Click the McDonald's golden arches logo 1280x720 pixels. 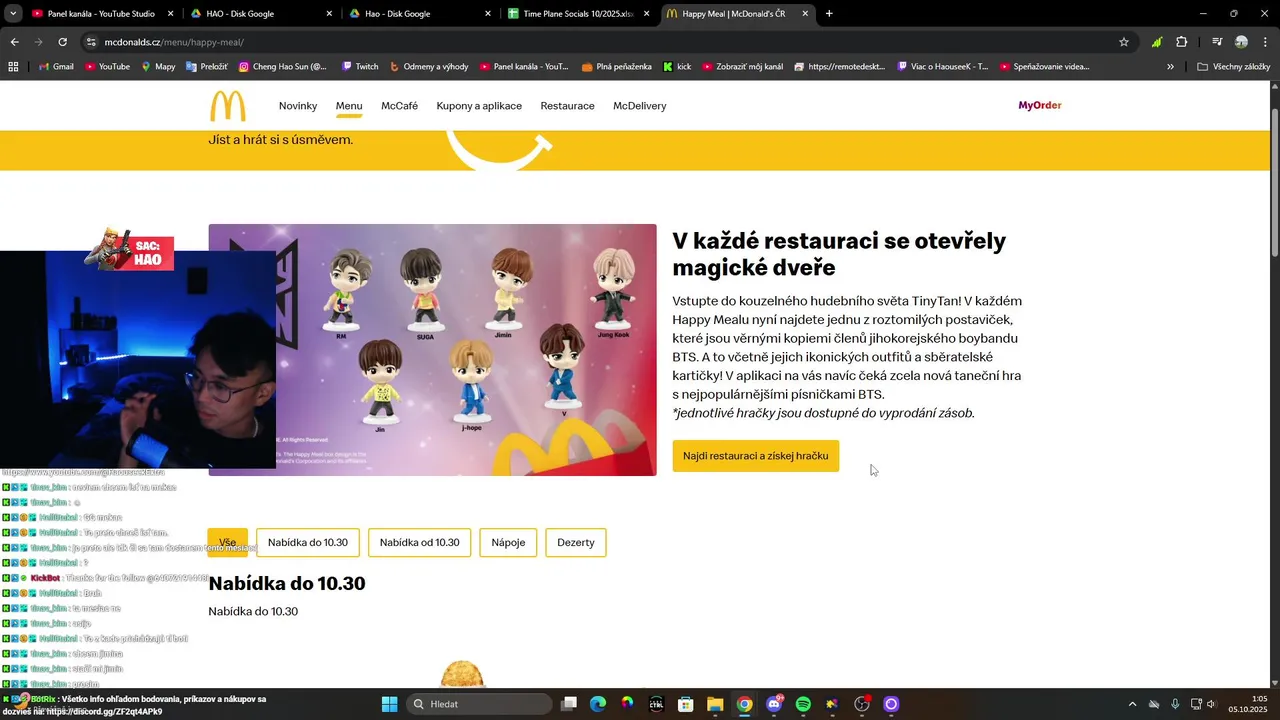click(227, 106)
